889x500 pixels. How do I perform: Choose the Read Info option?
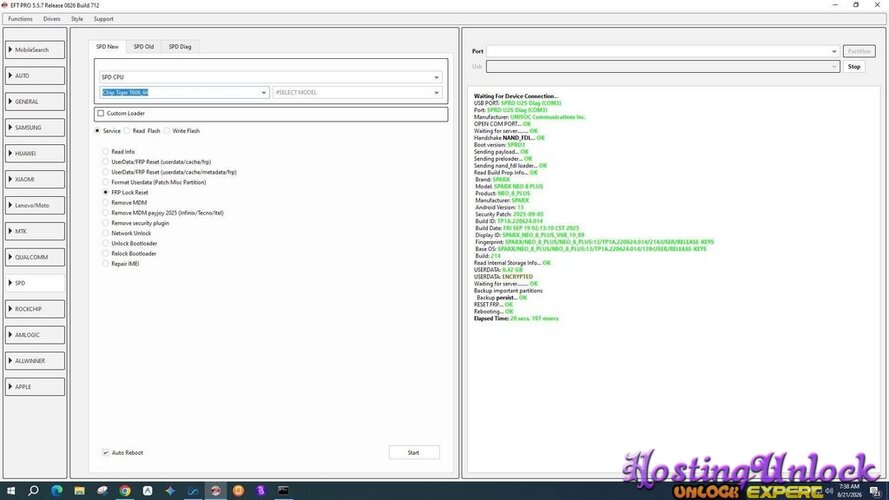[x=105, y=151]
